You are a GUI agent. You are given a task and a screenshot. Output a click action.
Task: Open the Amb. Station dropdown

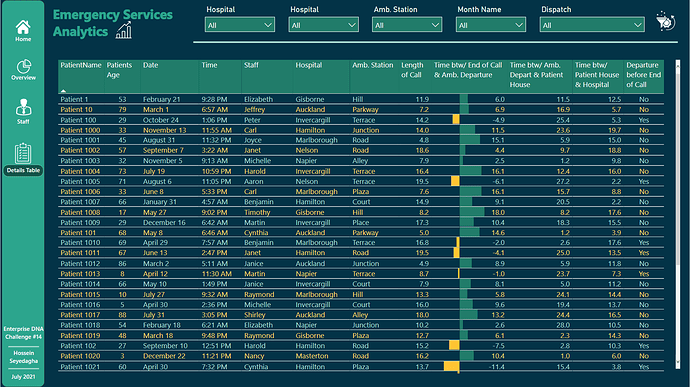pos(407,25)
